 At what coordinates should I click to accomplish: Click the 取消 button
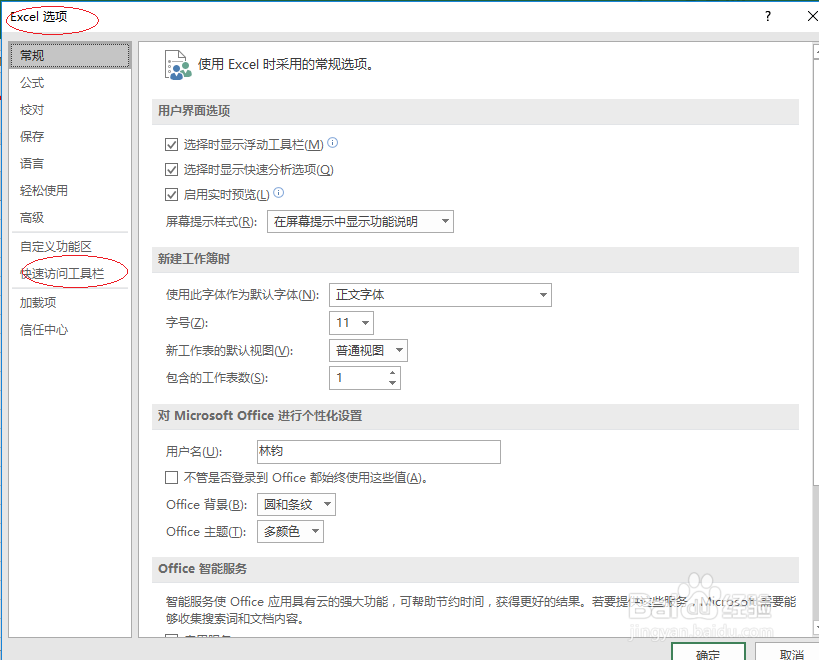coord(788,652)
